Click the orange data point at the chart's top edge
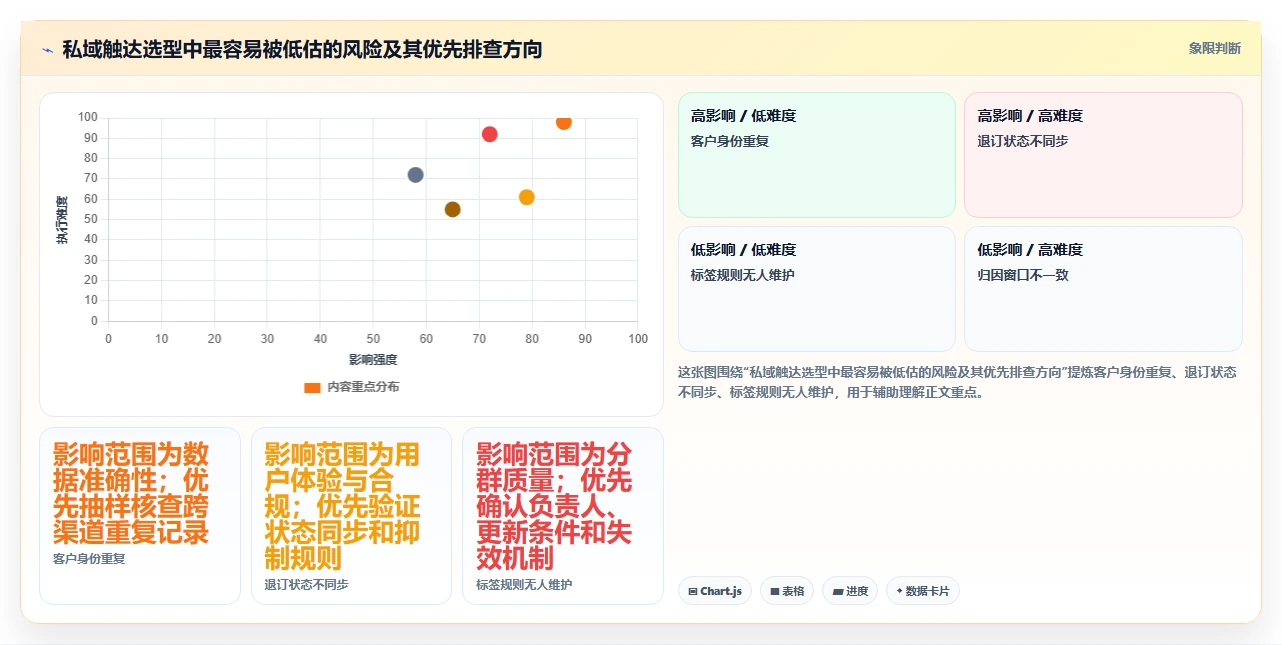1282x645 pixels. pos(564,122)
